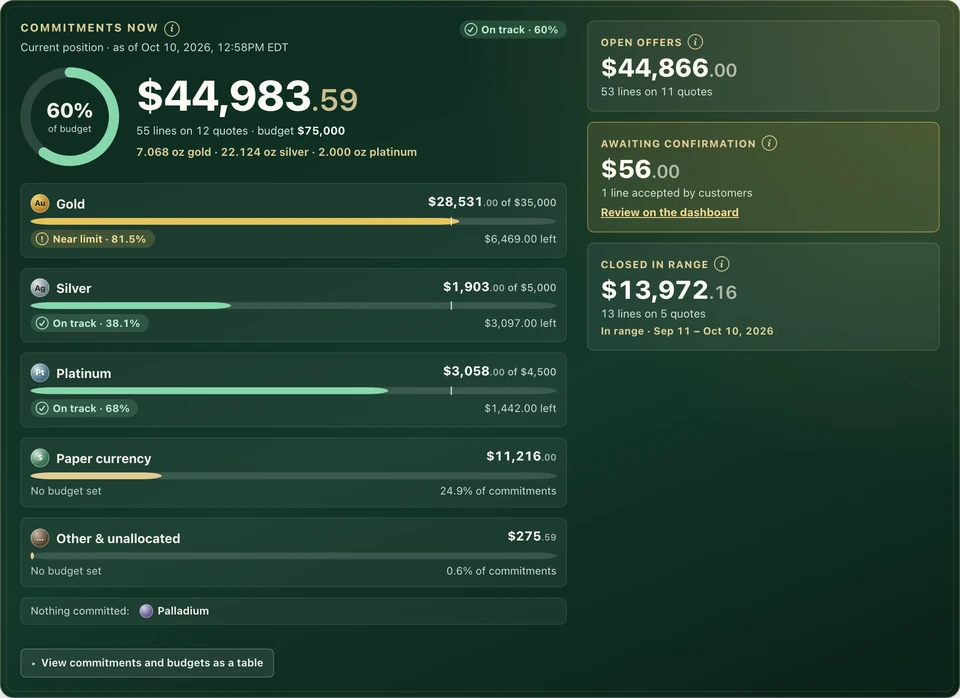Click the purple Palladium dot icon

click(x=146, y=611)
